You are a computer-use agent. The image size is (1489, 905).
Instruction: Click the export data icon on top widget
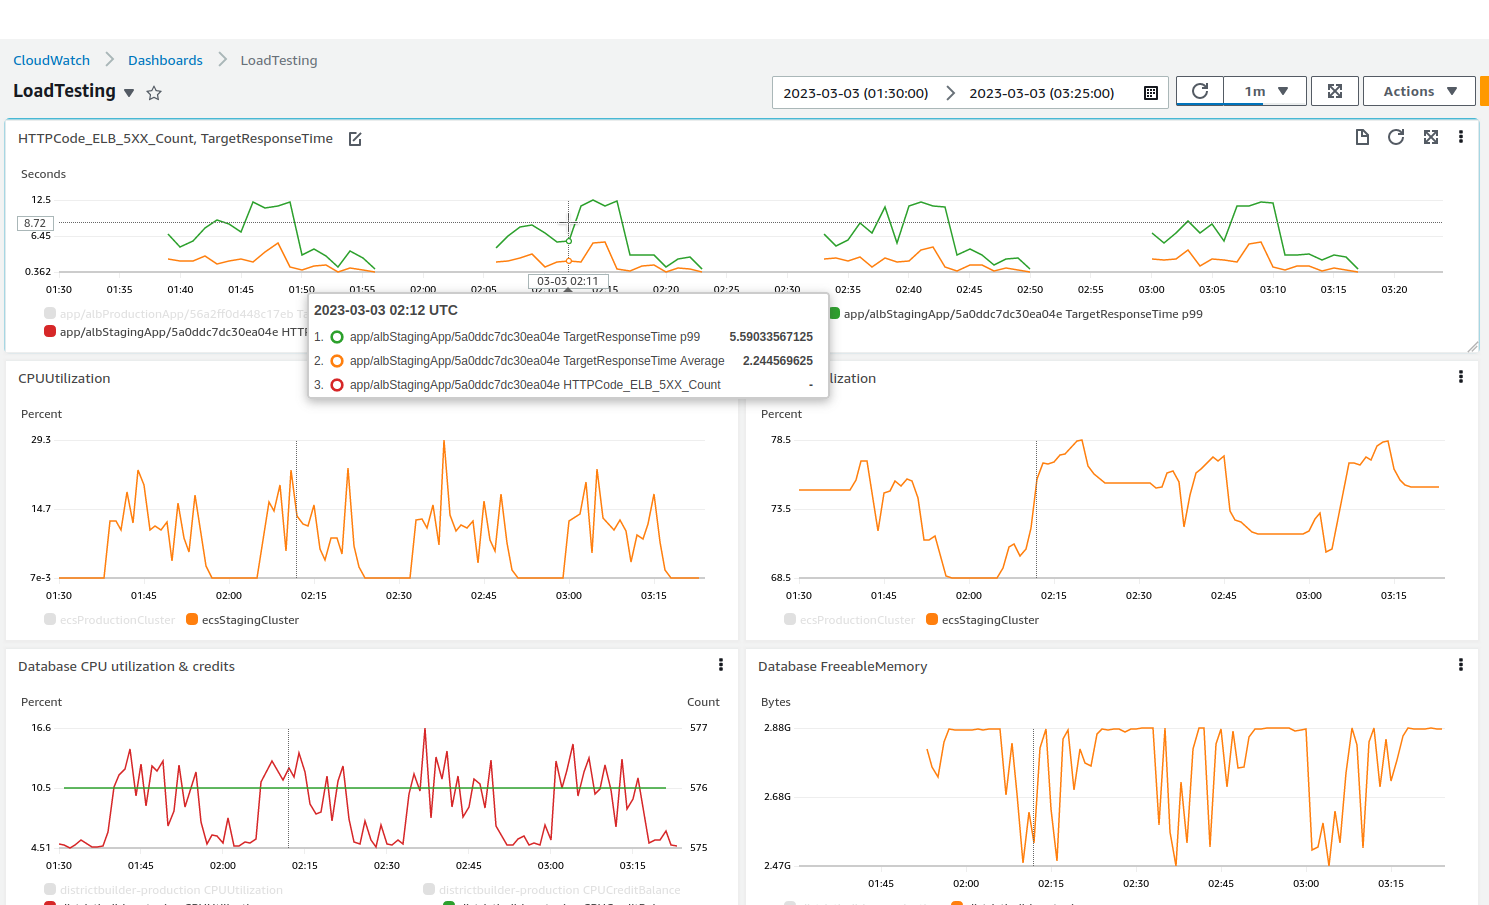pyautogui.click(x=1362, y=137)
